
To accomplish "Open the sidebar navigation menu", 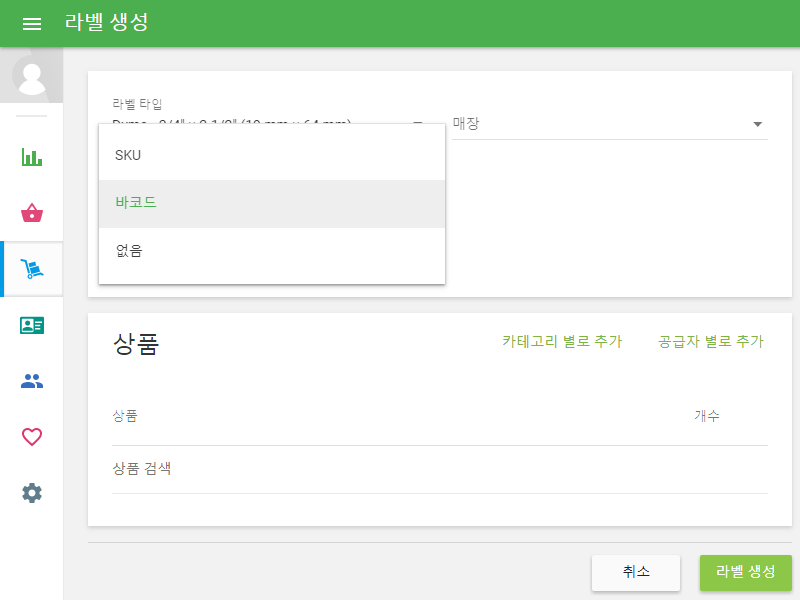I will click(32, 24).
